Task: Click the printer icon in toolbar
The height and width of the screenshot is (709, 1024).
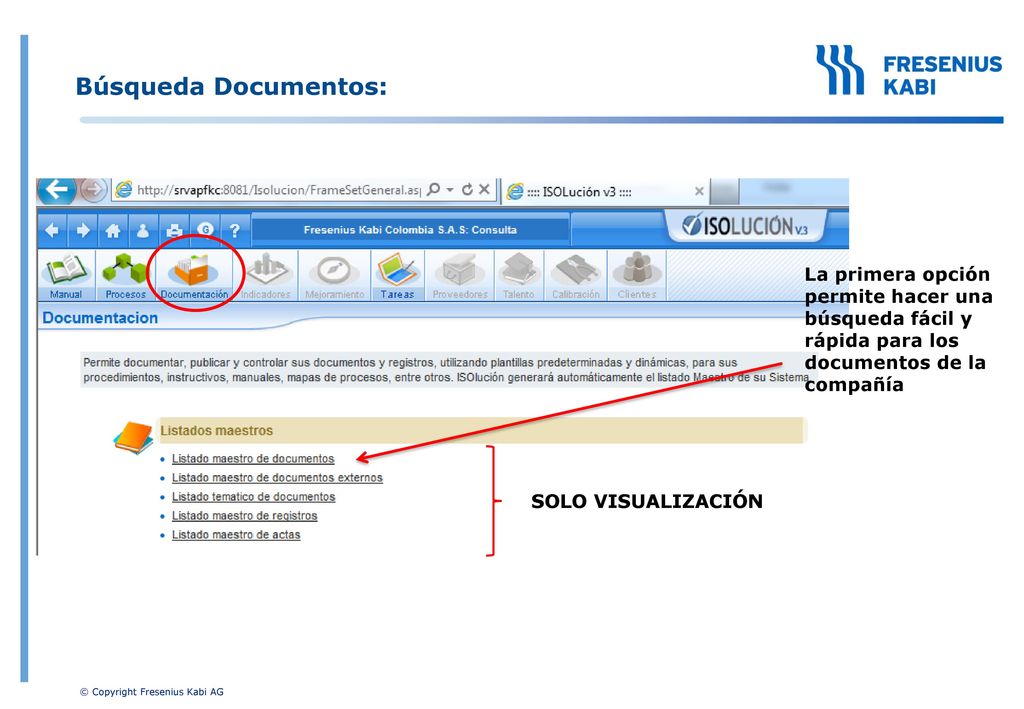Action: click(174, 230)
